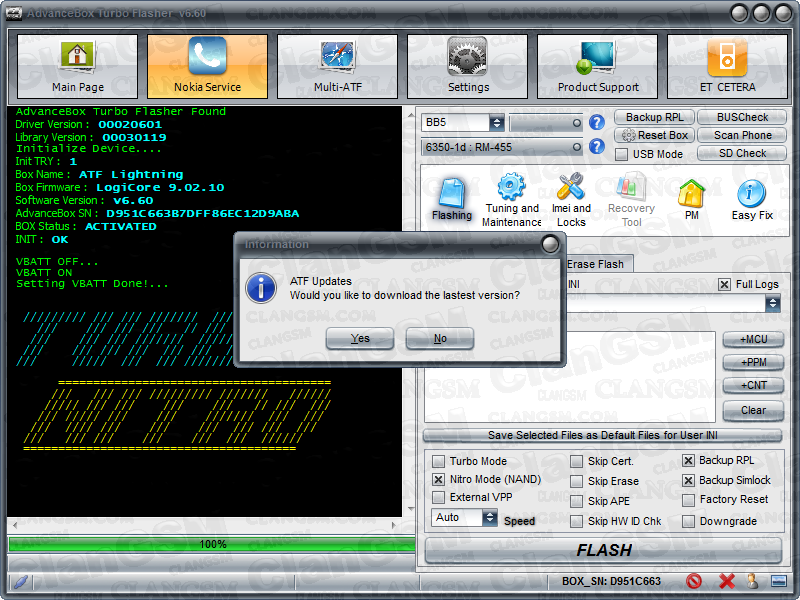800x600 pixels.
Task: Open the Easy Fix tool
Action: [752, 199]
